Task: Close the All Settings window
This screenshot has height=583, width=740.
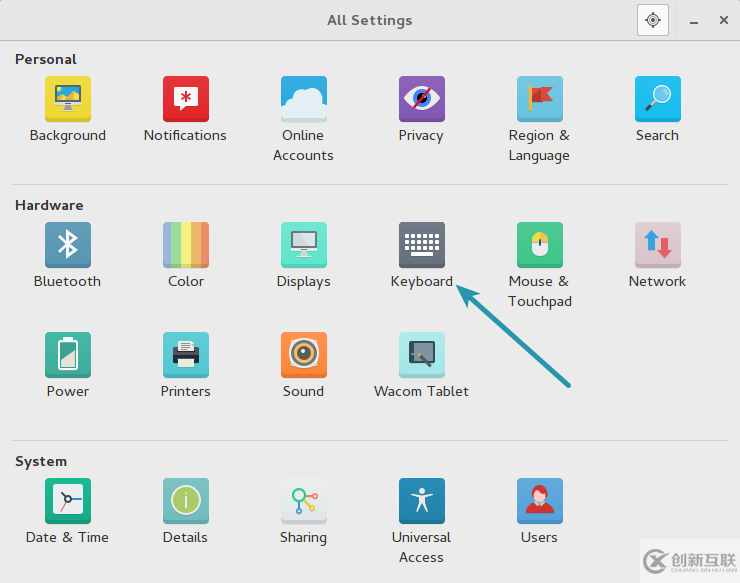Action: click(723, 20)
